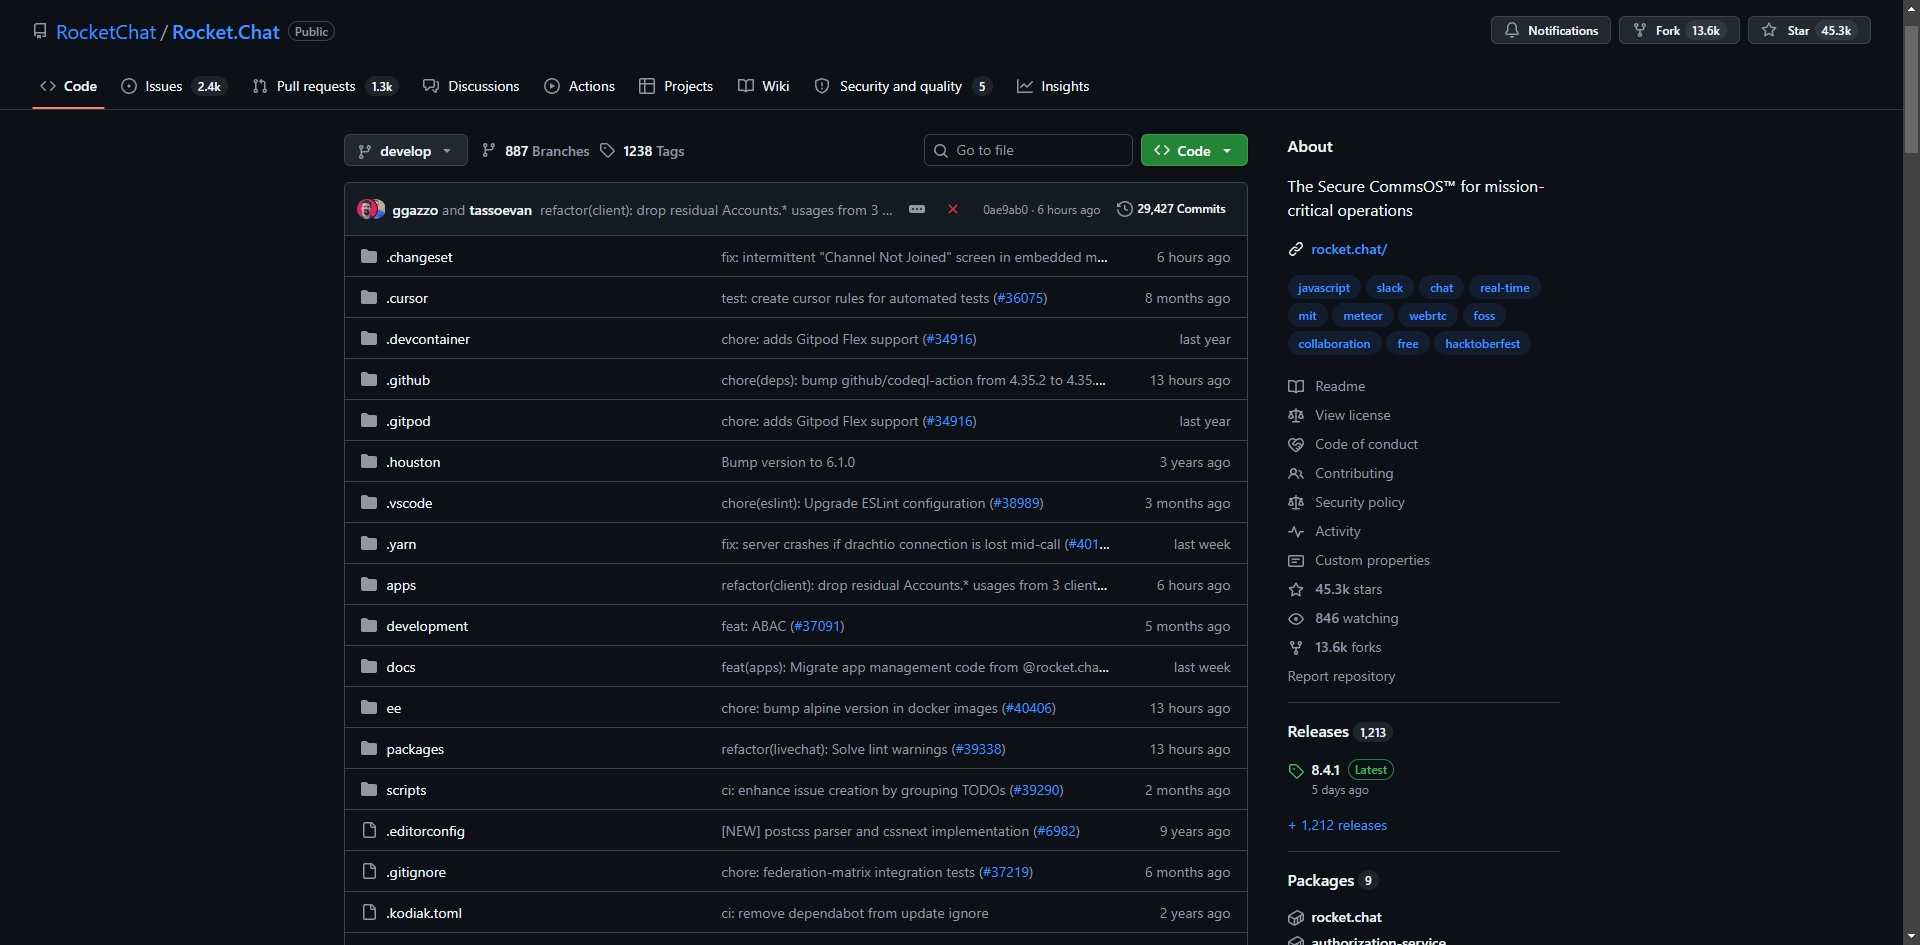Click the Security policy link
The height and width of the screenshot is (945, 1920).
(x=1359, y=502)
